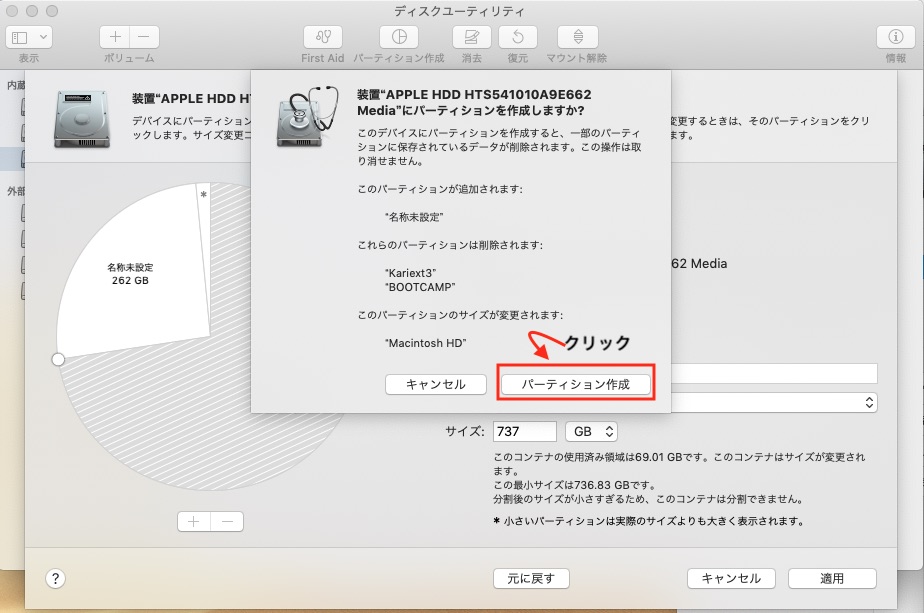
Task: Run First Aid from the toolbar
Action: tap(323, 37)
